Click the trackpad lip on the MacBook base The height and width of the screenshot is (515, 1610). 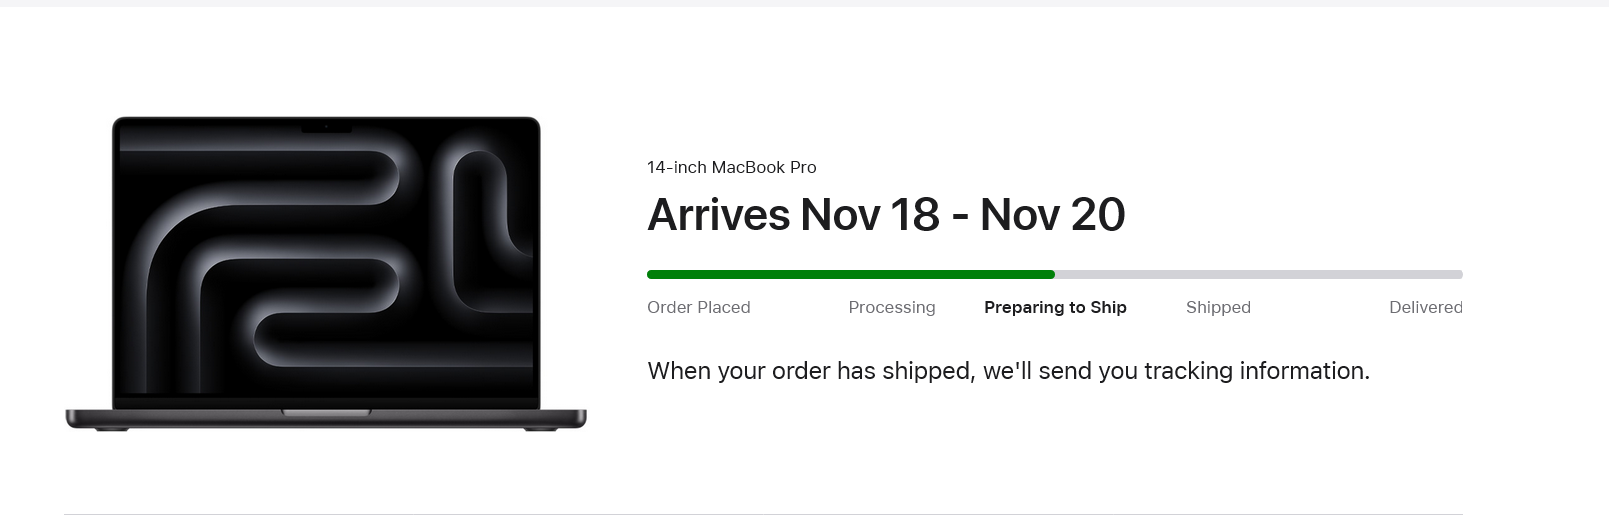[326, 412]
